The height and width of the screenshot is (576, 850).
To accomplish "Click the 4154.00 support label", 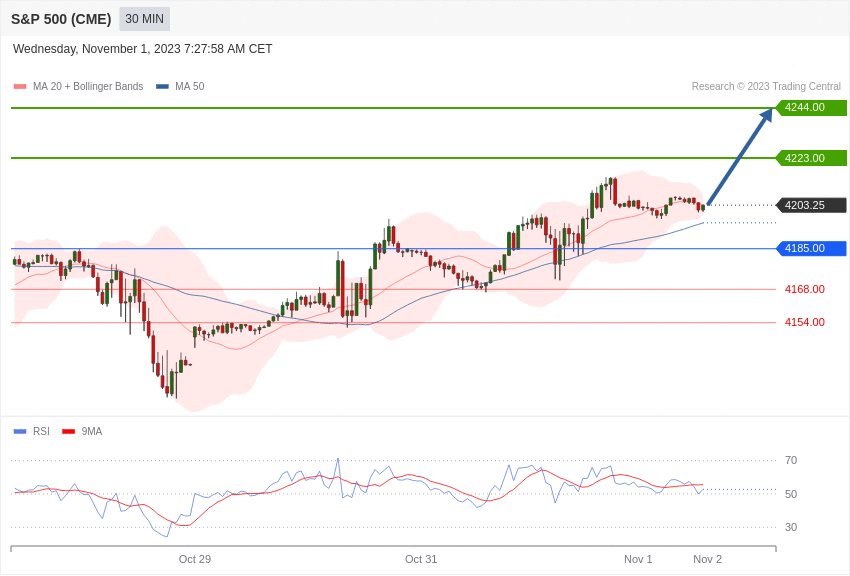I will click(804, 322).
